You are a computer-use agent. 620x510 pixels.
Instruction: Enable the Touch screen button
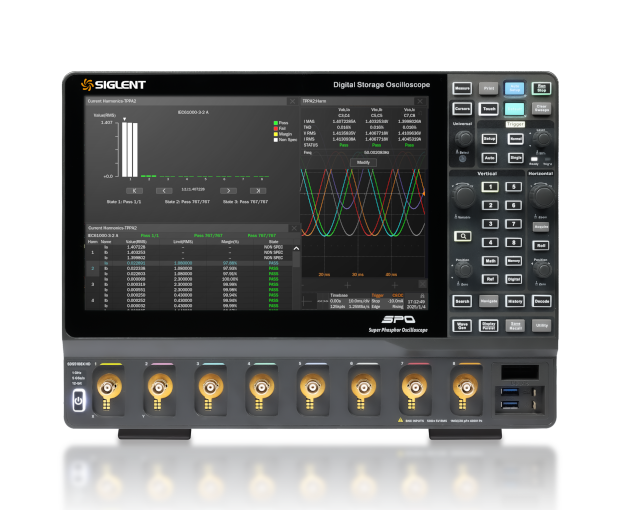pyautogui.click(x=489, y=108)
